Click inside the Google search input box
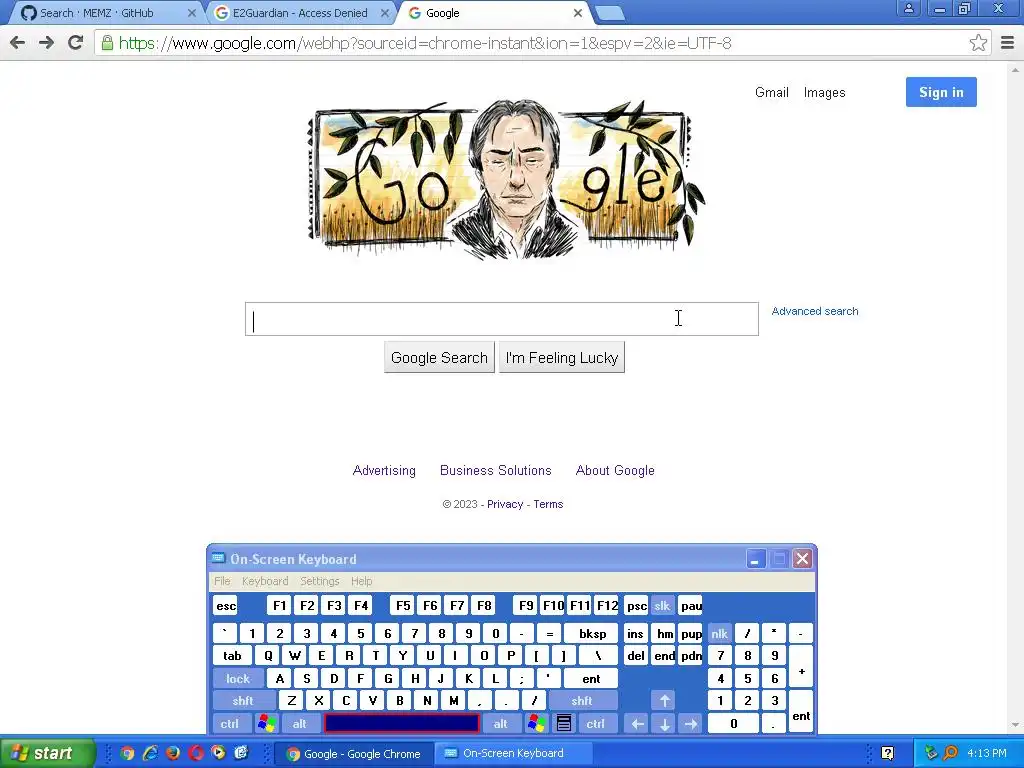The image size is (1024, 768). (x=502, y=319)
